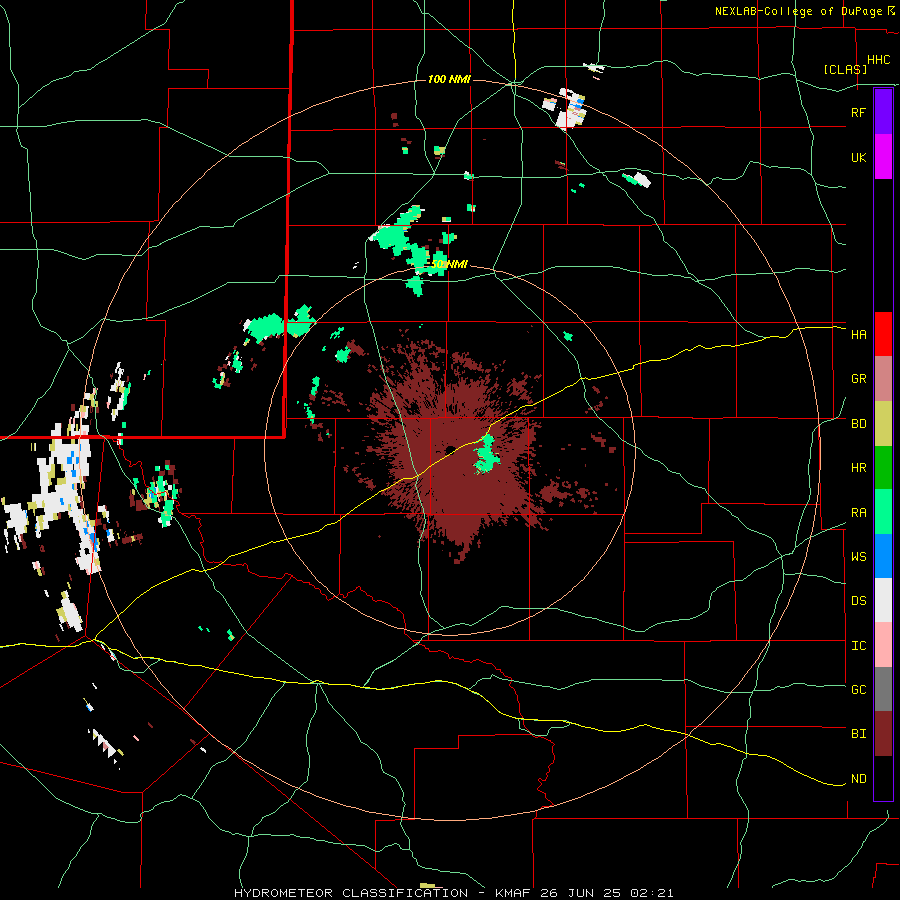Click the WS legend label
The image size is (900, 900).
point(858,557)
